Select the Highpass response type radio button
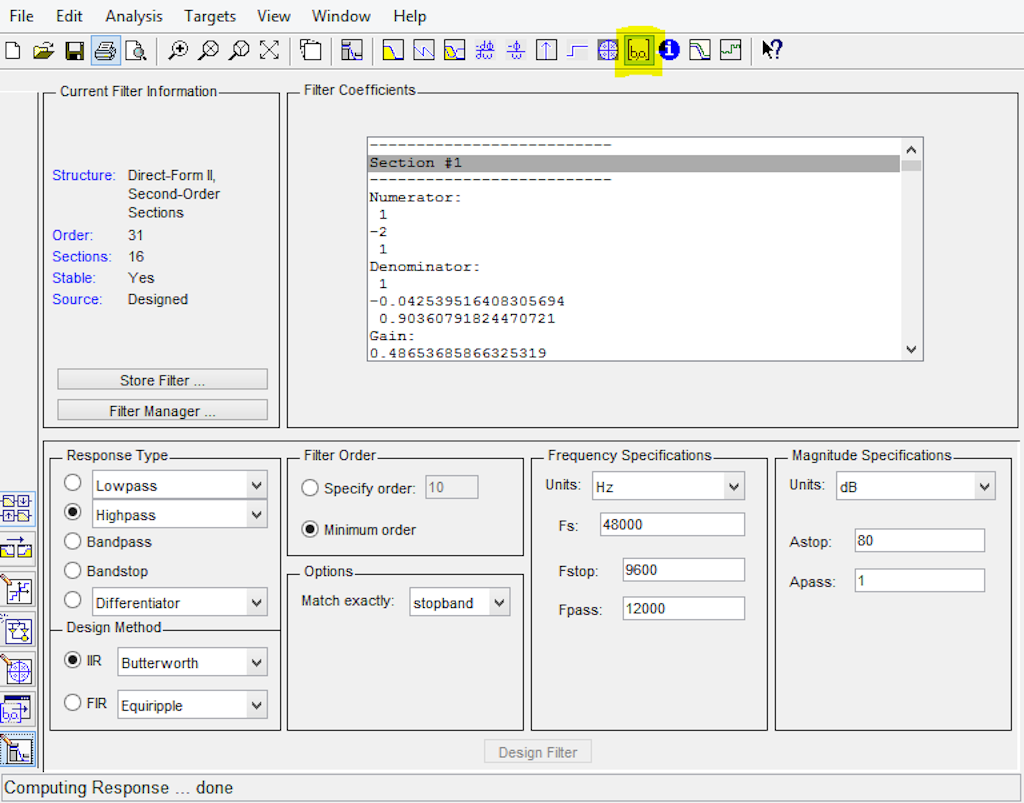Image resolution: width=1024 pixels, height=803 pixels. (73, 513)
